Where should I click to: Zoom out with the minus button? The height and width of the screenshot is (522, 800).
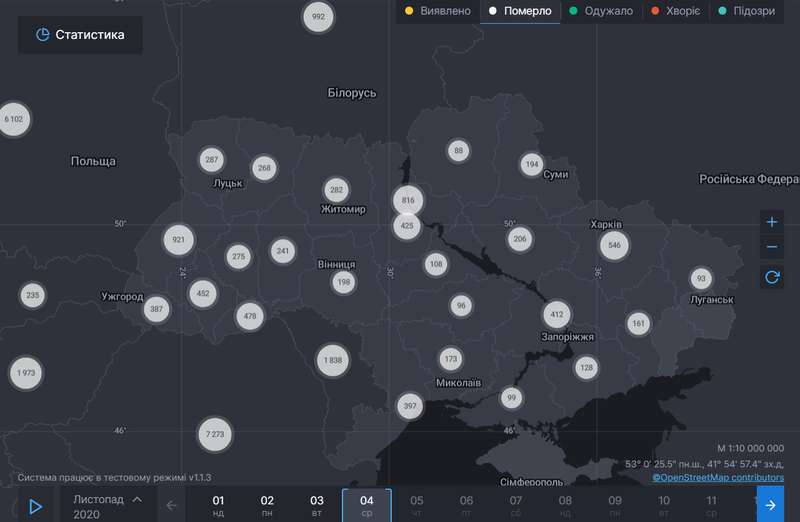coord(771,247)
